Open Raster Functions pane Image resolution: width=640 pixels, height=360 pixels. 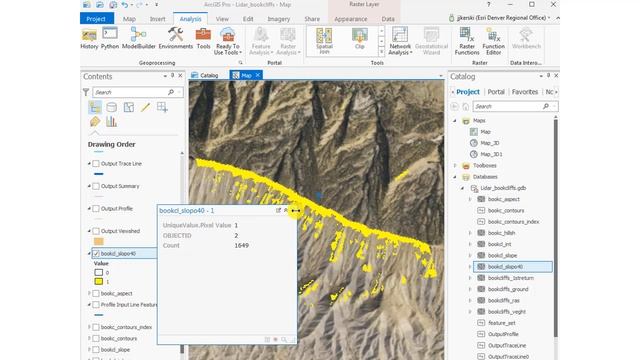(467, 41)
